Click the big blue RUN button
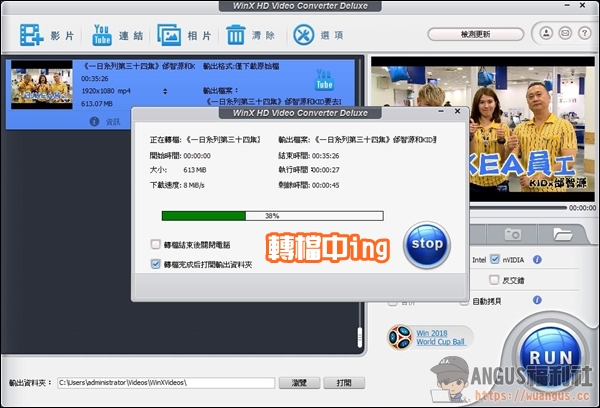This screenshot has width=600, height=408. coord(550,356)
